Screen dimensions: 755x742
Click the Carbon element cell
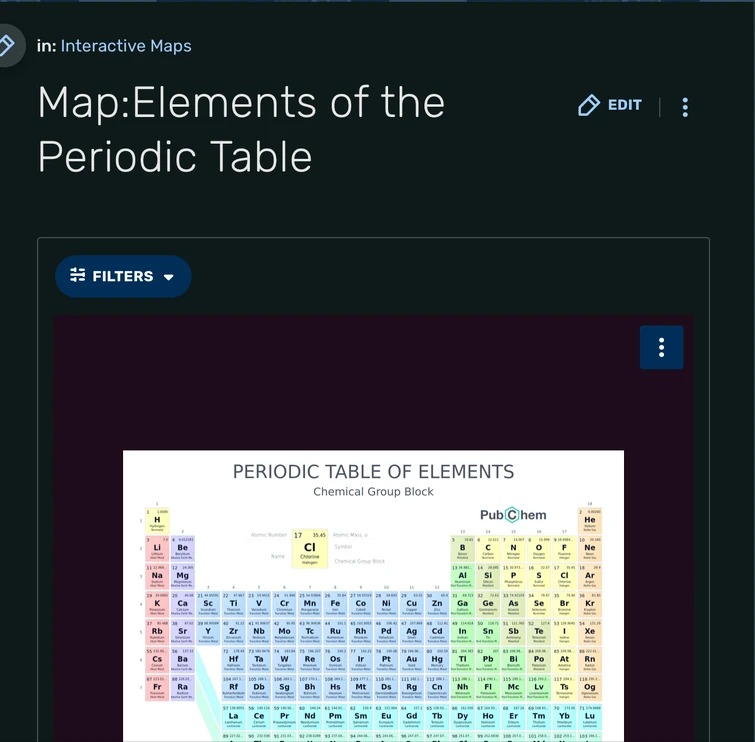488,549
